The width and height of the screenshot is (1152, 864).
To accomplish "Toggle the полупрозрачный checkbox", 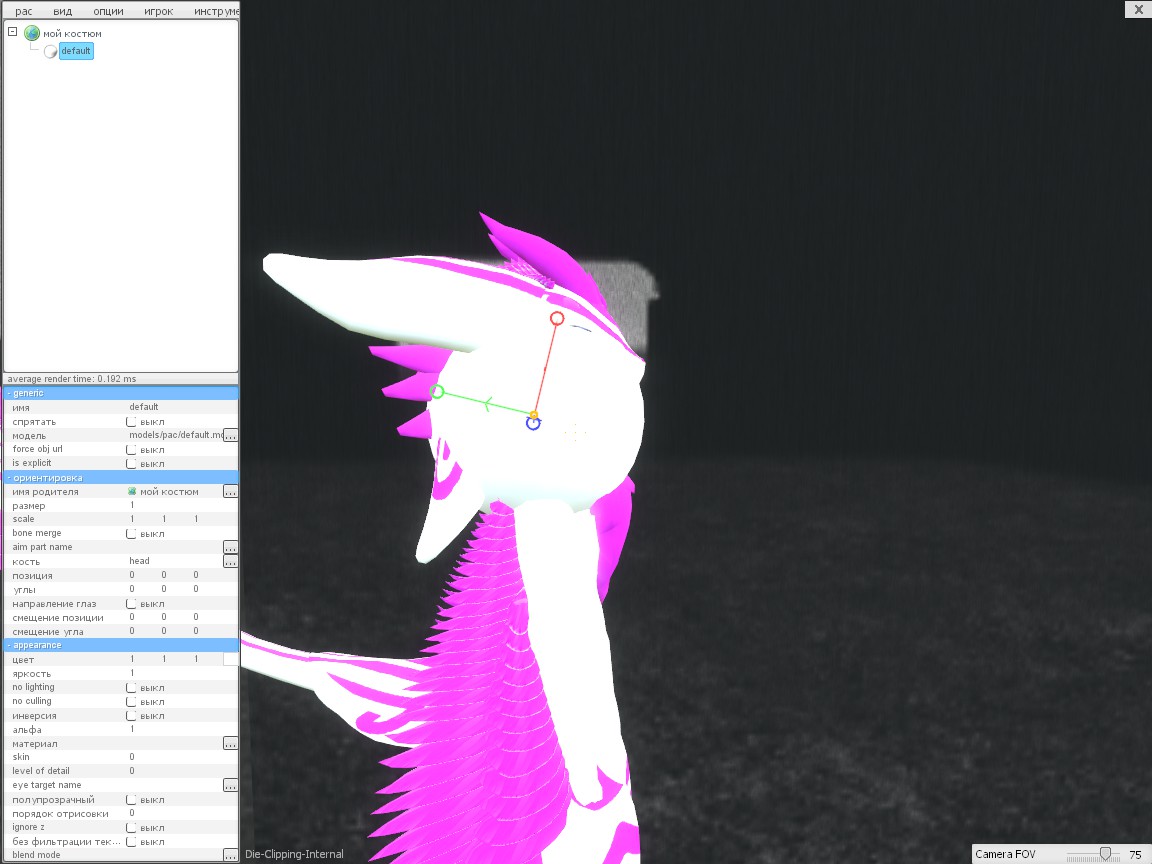I will click(132, 799).
